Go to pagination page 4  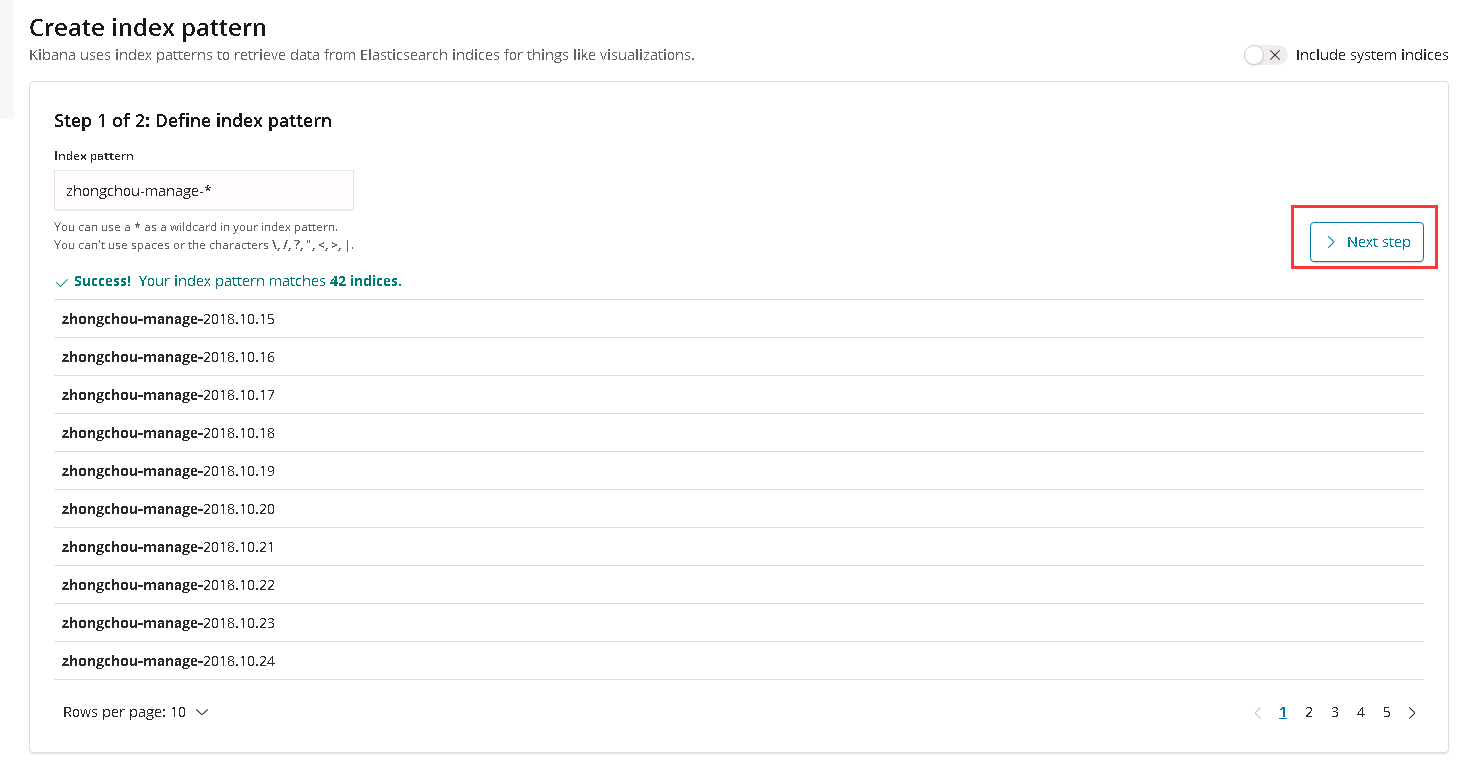pyautogui.click(x=1361, y=712)
